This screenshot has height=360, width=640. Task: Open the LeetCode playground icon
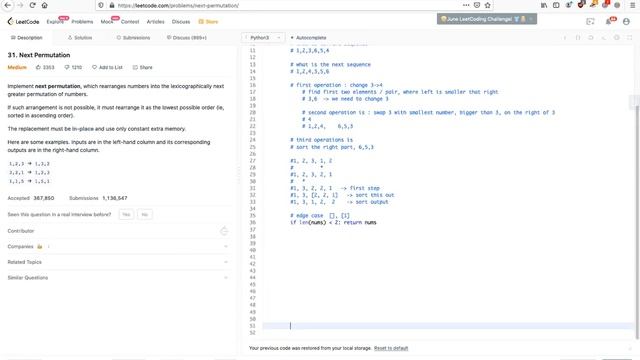click(590, 22)
